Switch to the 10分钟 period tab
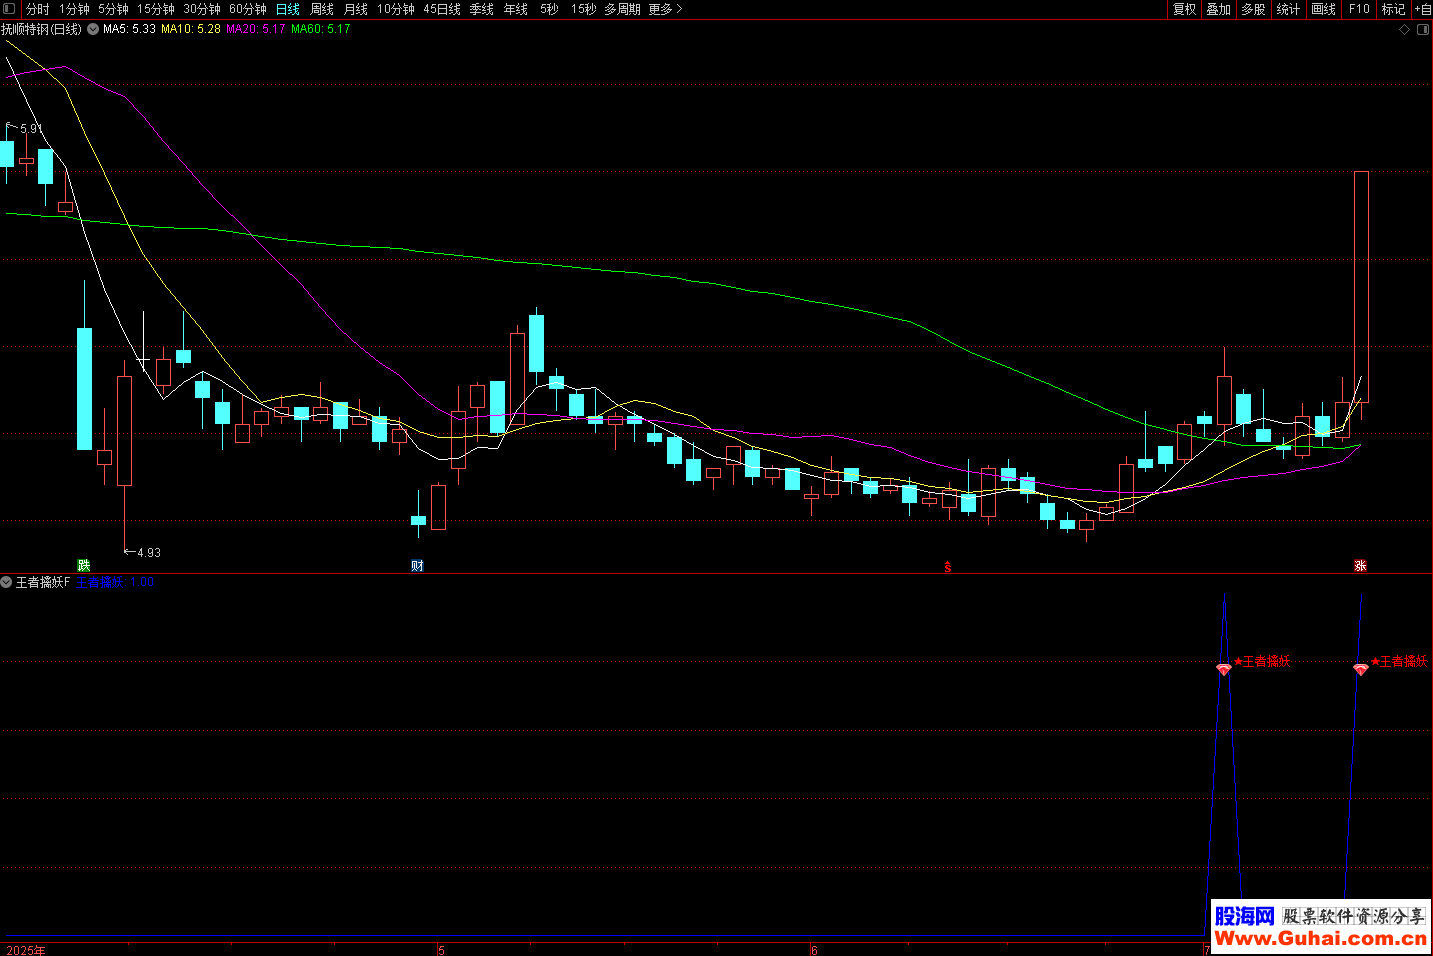The image size is (1433, 956). (x=396, y=9)
